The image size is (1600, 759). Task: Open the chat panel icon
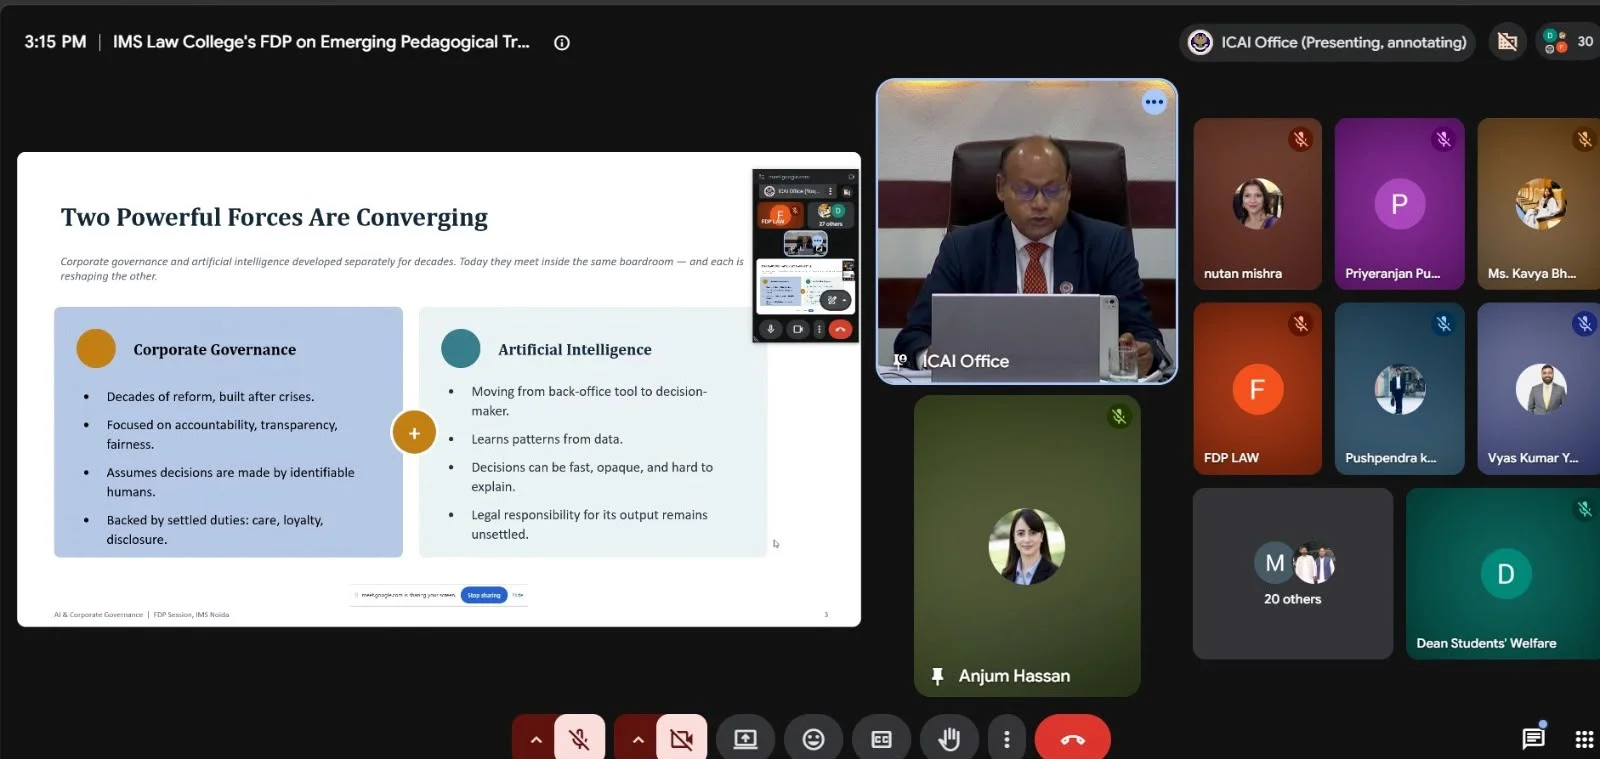click(1533, 738)
